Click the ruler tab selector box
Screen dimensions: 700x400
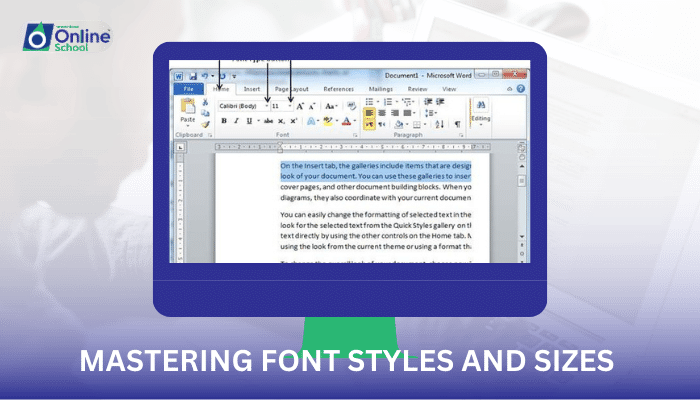(x=180, y=147)
